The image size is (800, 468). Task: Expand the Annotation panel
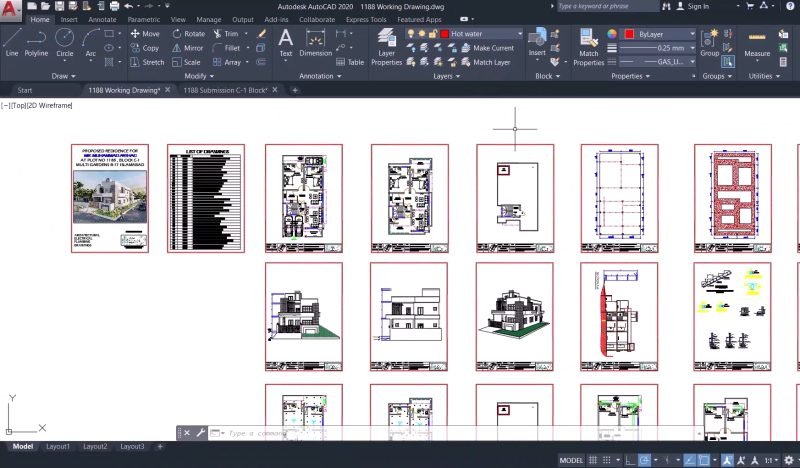320,76
